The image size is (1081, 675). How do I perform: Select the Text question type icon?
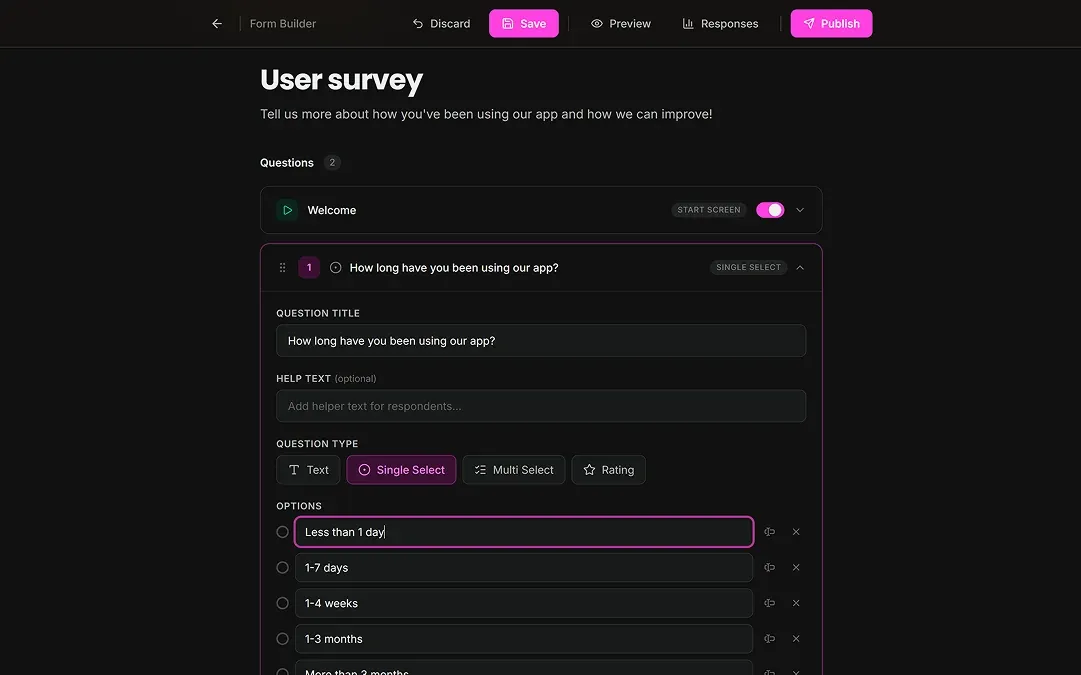tap(293, 469)
